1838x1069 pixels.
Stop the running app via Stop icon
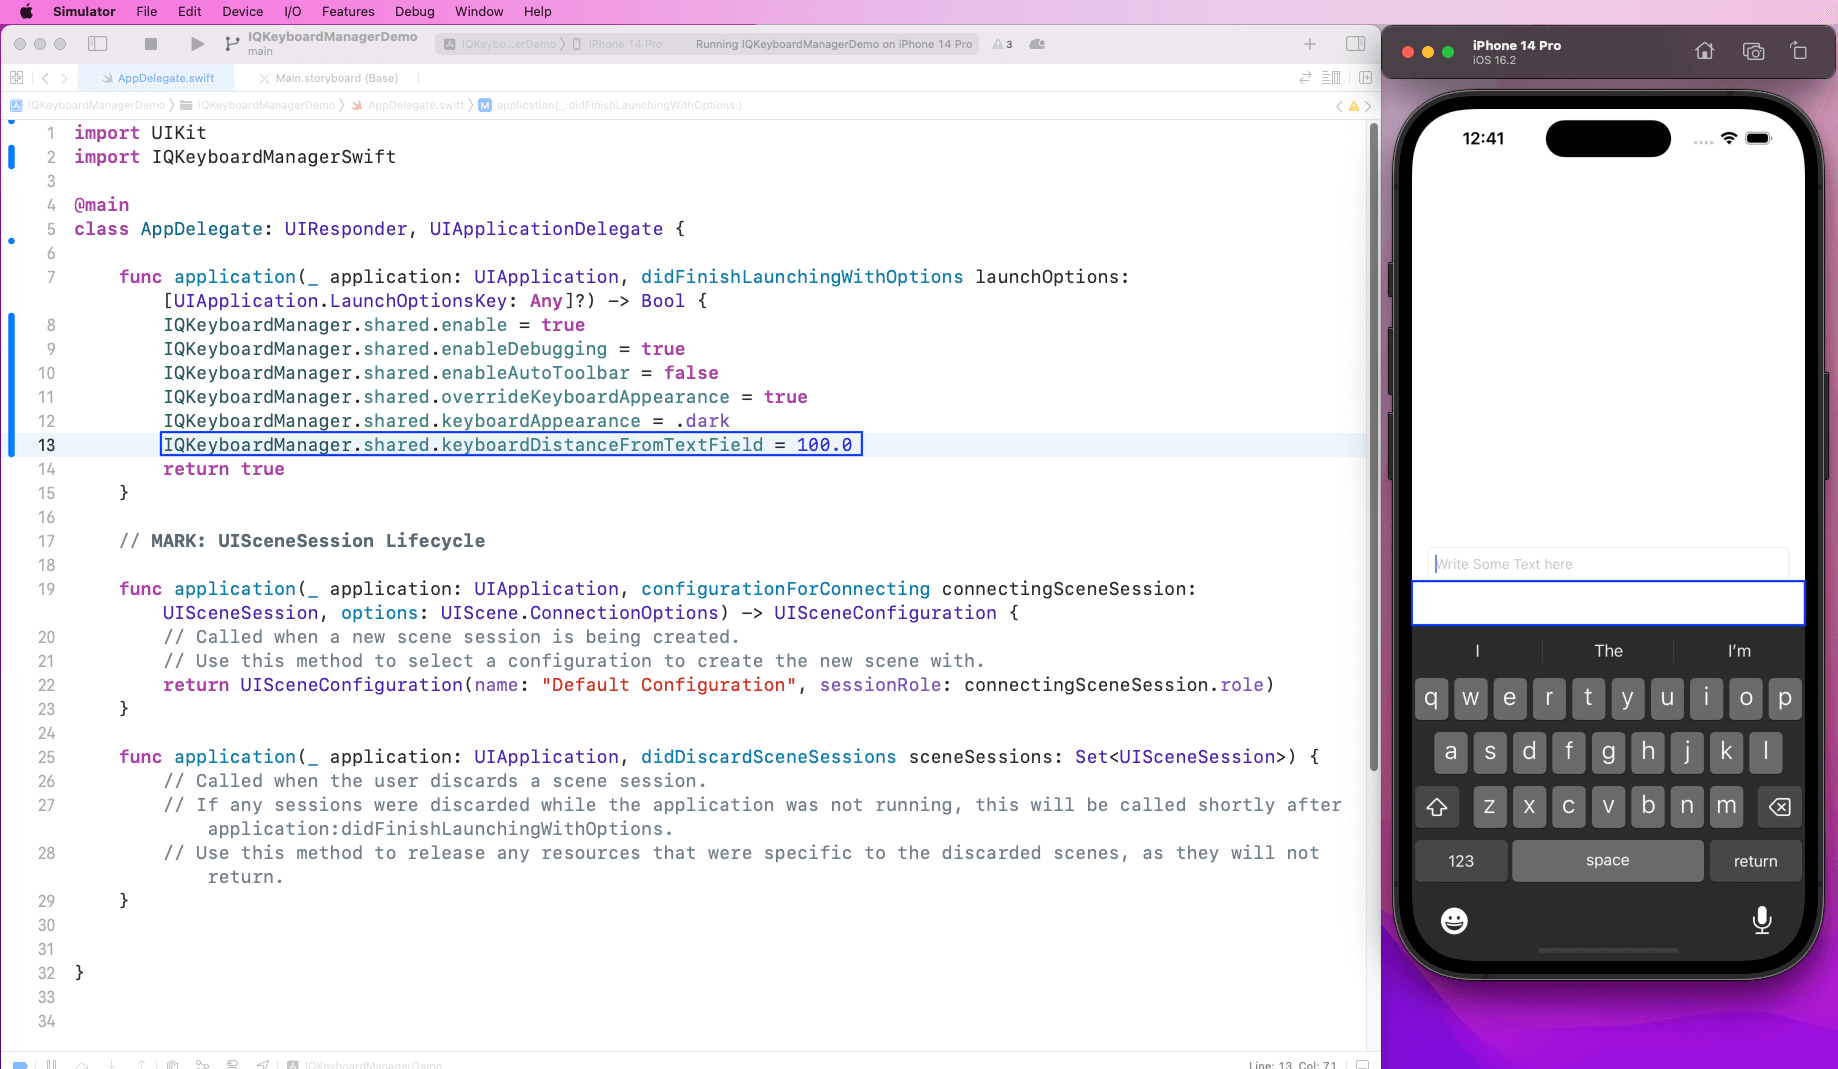(151, 44)
